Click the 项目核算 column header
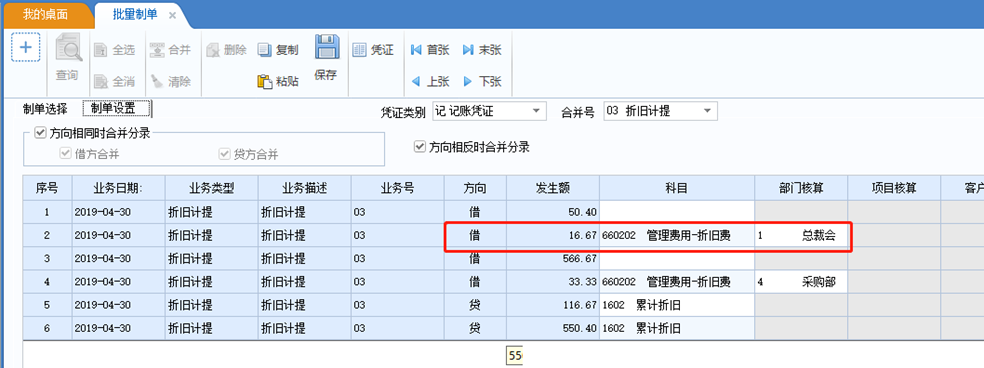This screenshot has width=984, height=368. click(894, 188)
